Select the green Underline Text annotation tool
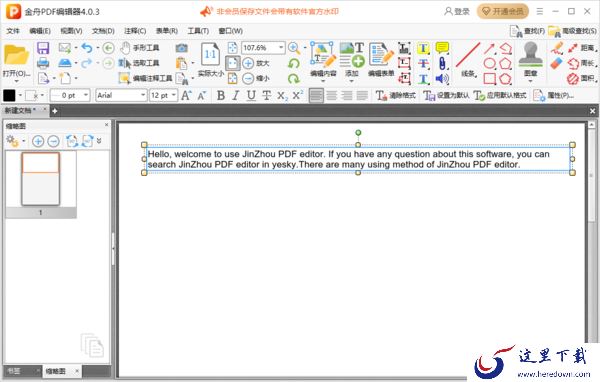This screenshot has width=600, height=382. click(x=423, y=79)
